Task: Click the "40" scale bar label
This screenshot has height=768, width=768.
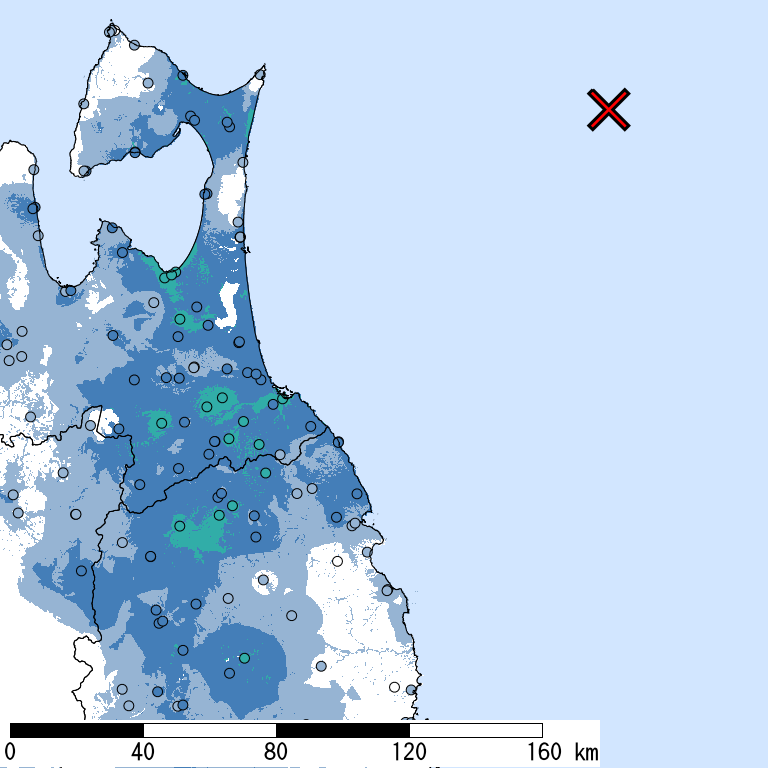Action: click(x=142, y=752)
